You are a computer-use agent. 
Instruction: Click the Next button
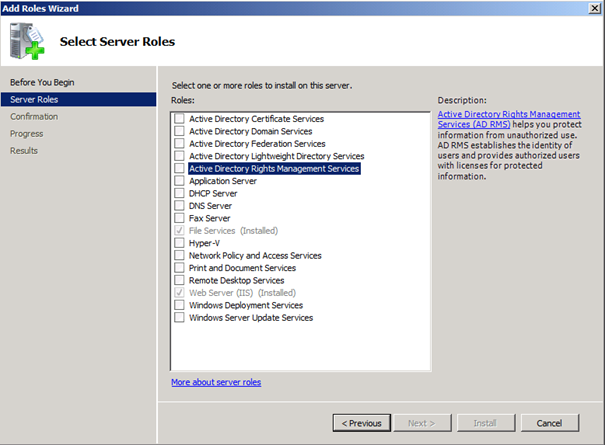click(422, 423)
